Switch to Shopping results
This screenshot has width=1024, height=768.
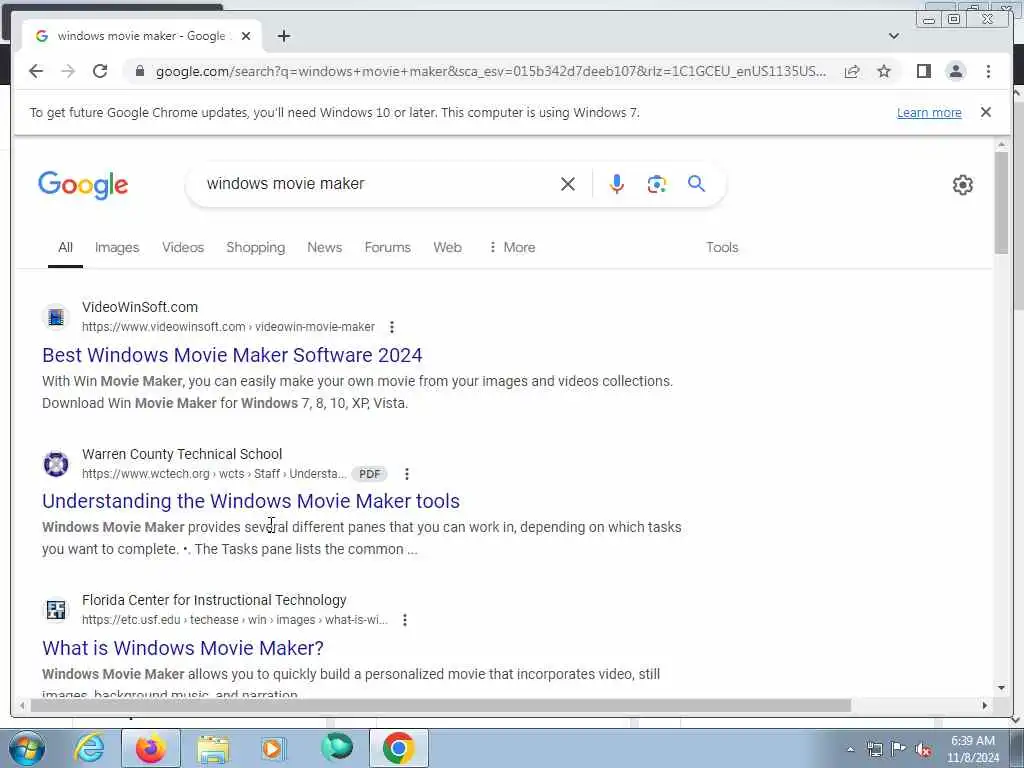coord(255,248)
